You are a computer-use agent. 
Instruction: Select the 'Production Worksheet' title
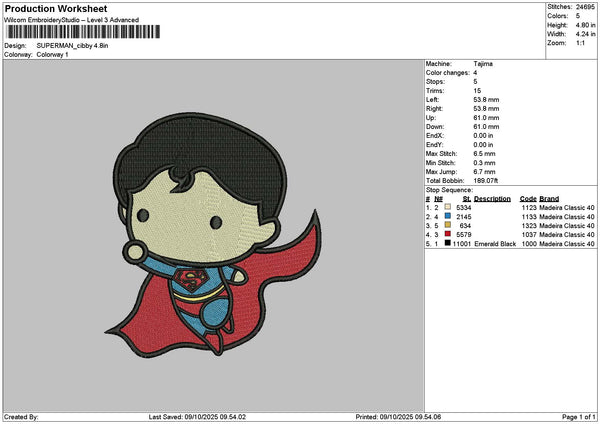coord(56,8)
